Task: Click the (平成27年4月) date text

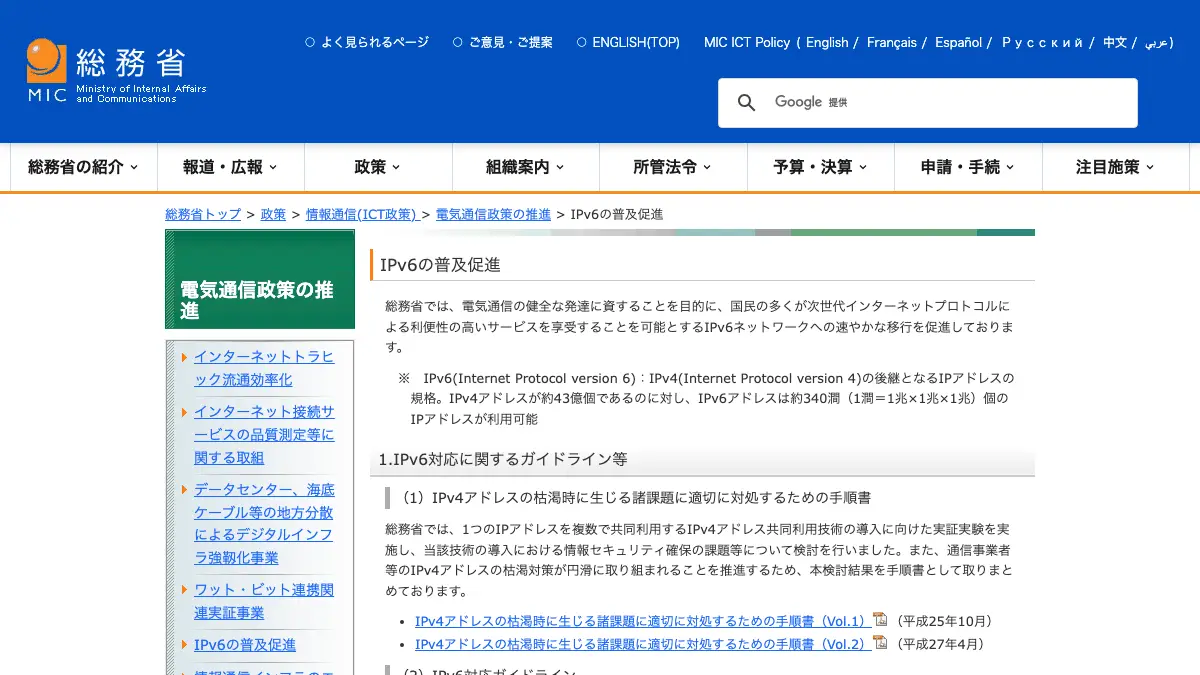Action: (940, 644)
